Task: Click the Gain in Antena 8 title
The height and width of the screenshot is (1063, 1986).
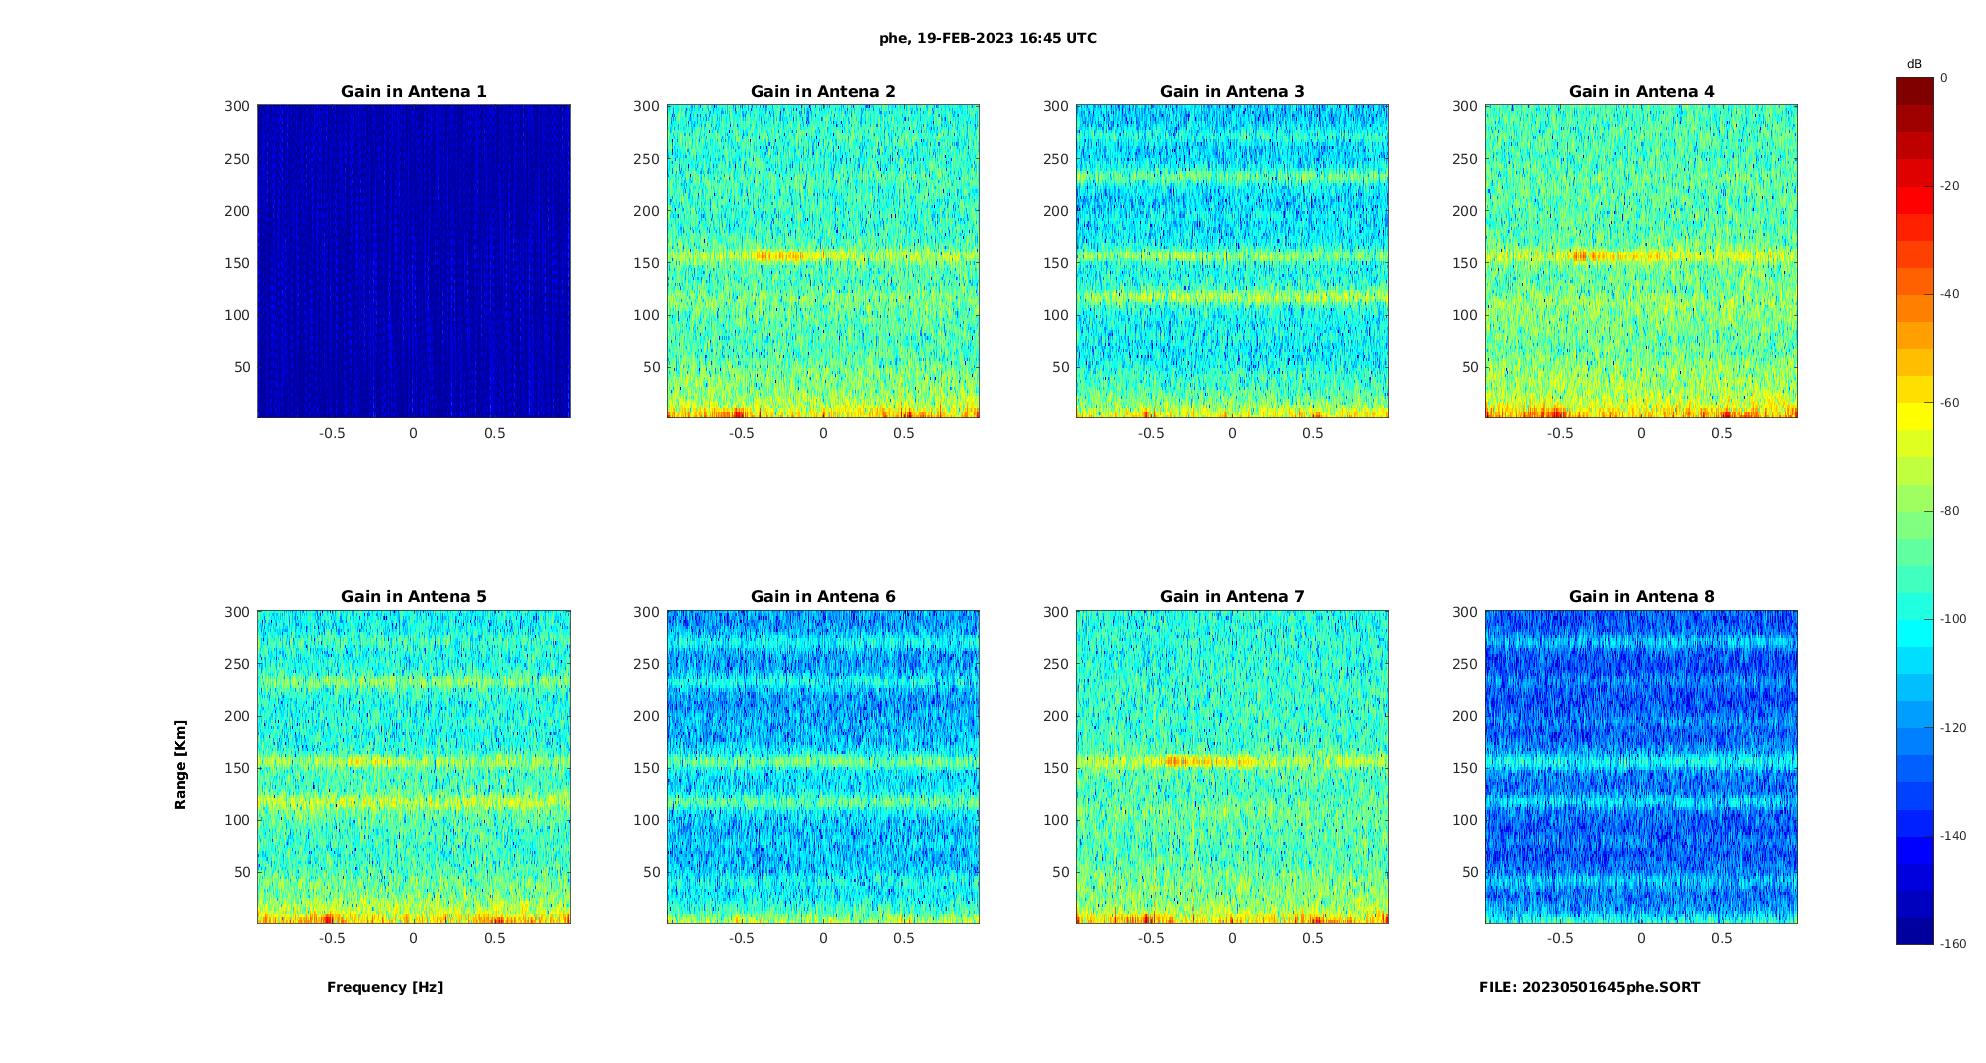Action: coord(1641,596)
